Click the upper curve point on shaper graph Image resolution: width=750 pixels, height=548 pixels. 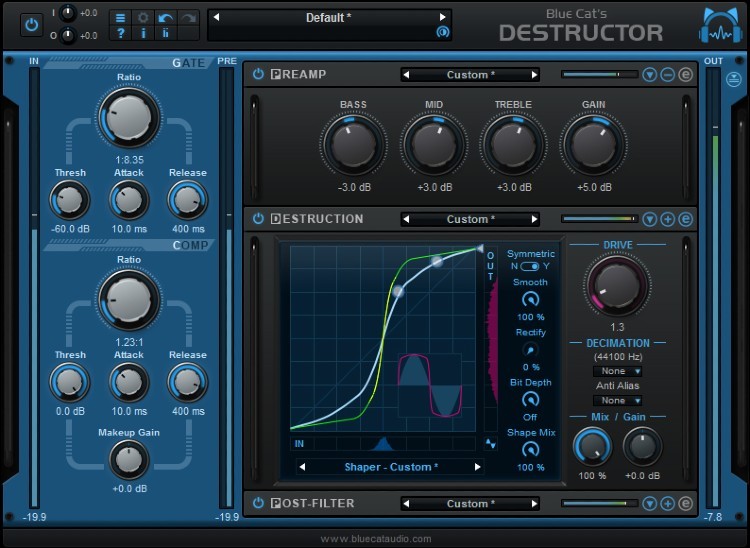coord(436,260)
